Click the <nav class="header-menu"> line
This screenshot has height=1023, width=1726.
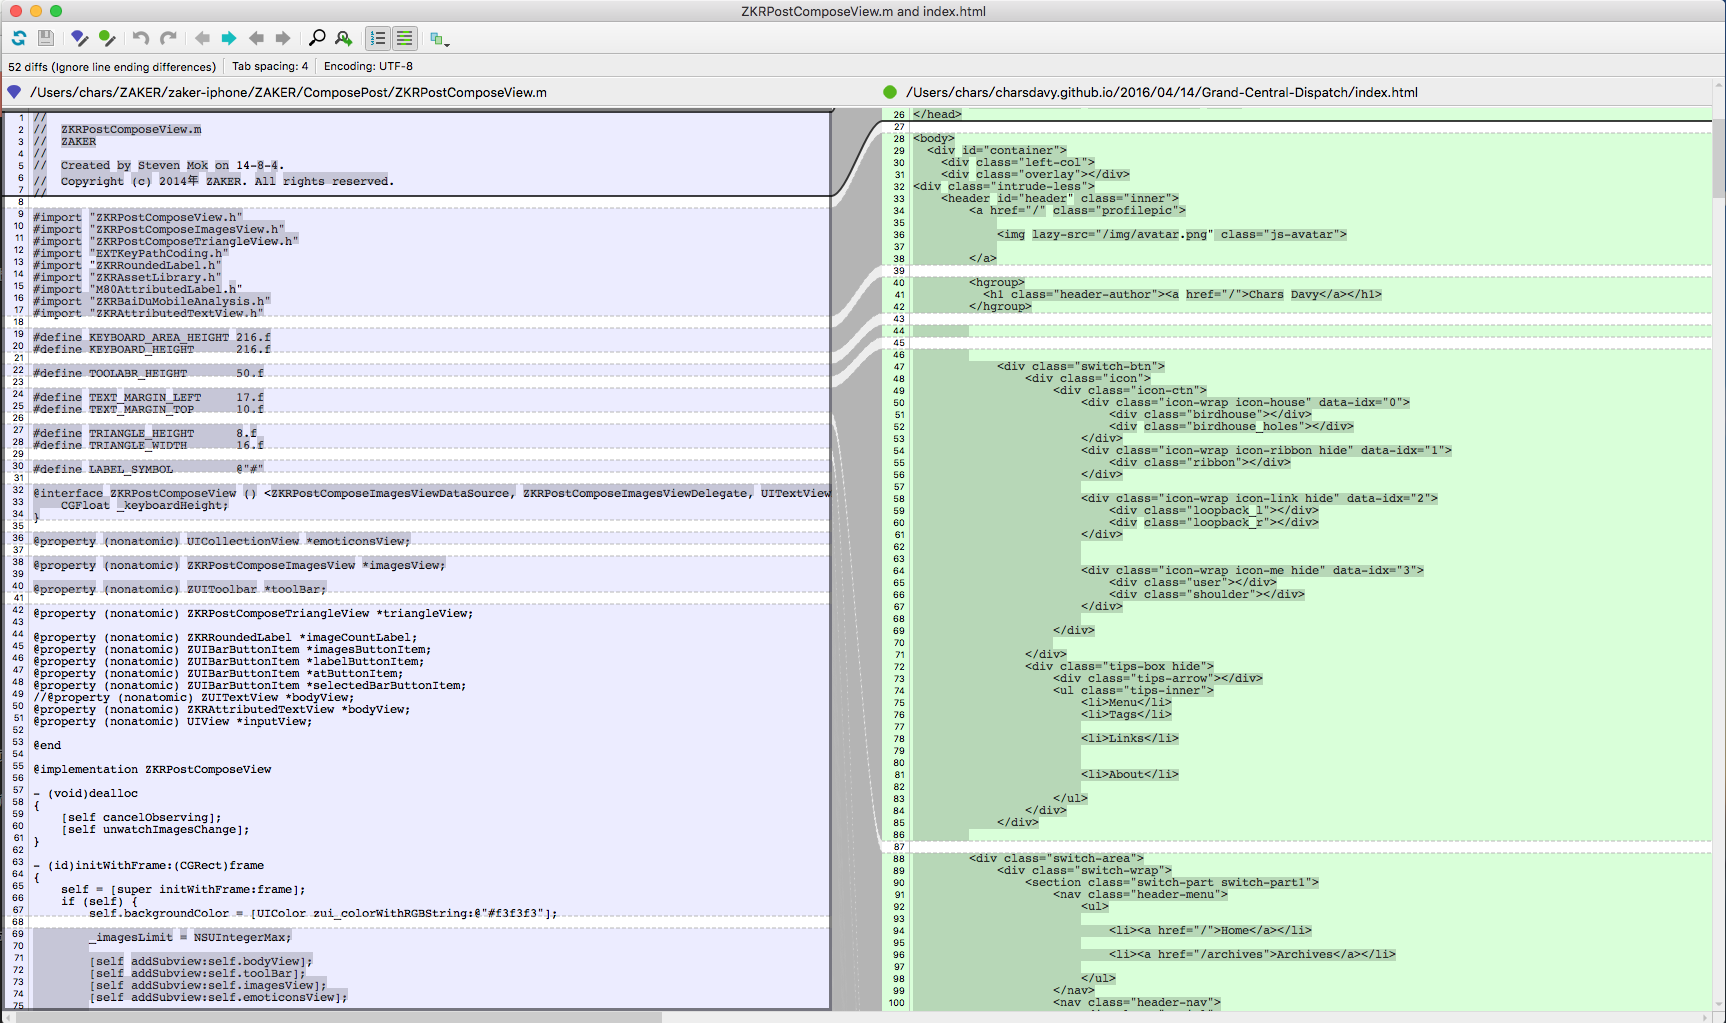1140,895
